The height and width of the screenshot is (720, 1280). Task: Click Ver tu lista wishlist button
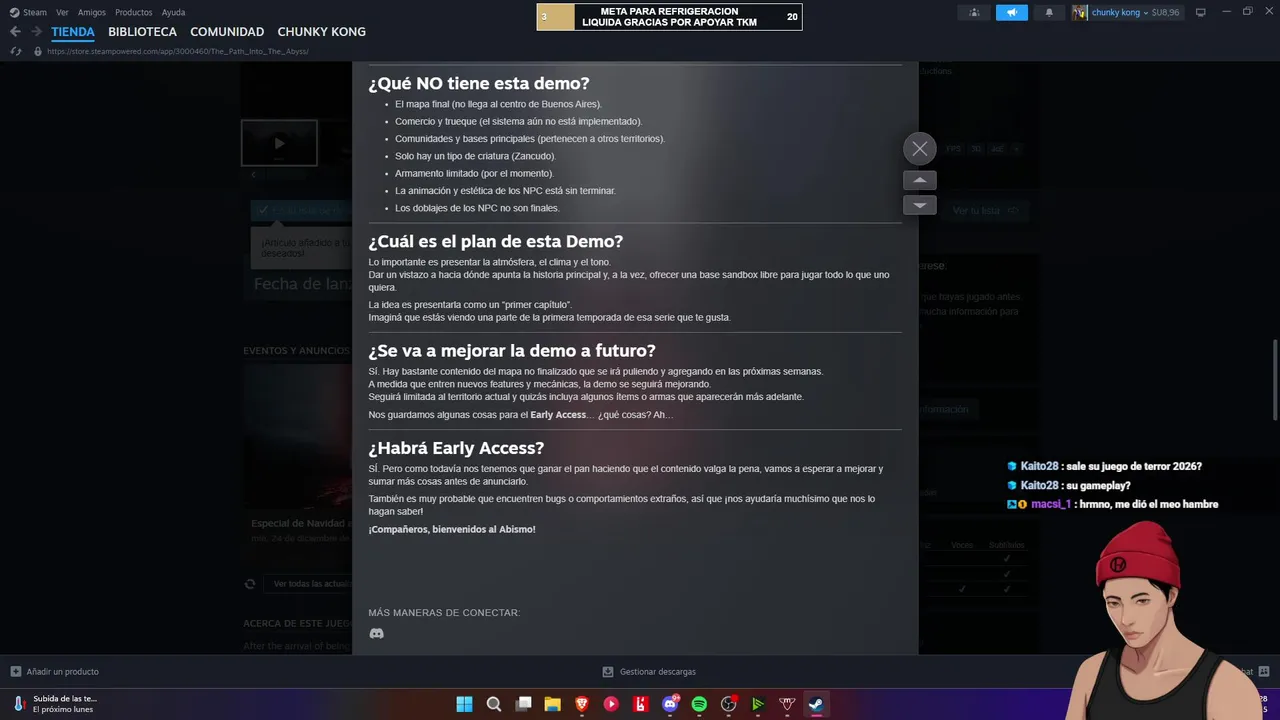coord(986,211)
